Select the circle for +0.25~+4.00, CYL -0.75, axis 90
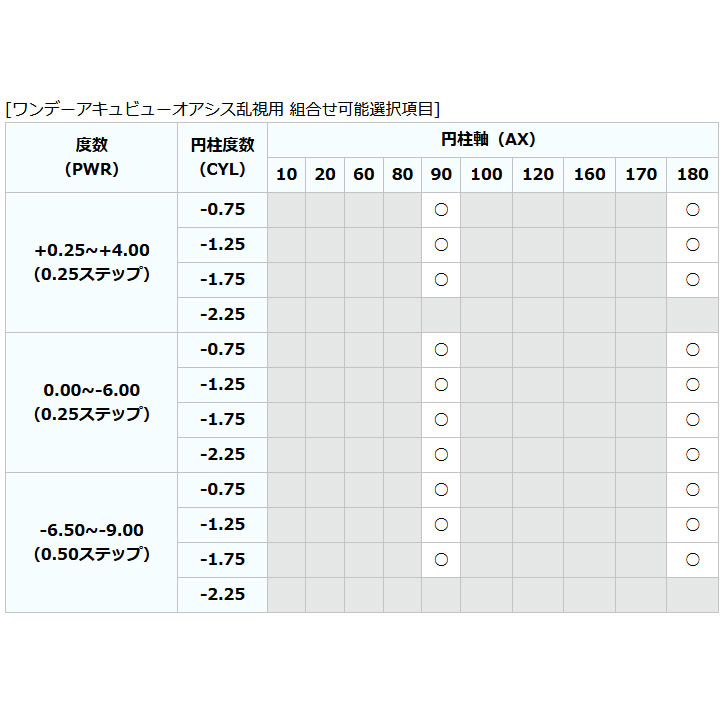The image size is (725, 725). click(441, 210)
